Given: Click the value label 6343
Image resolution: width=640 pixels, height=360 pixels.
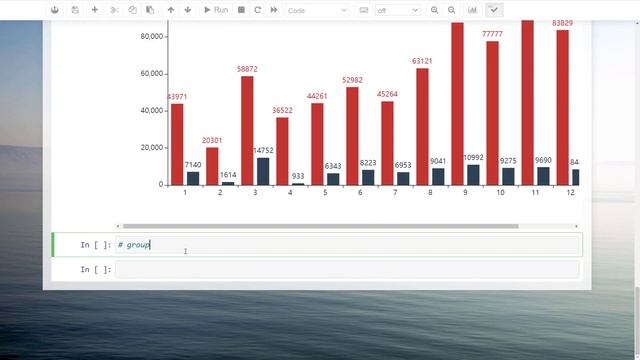Looking at the screenshot, I should pos(333,166).
